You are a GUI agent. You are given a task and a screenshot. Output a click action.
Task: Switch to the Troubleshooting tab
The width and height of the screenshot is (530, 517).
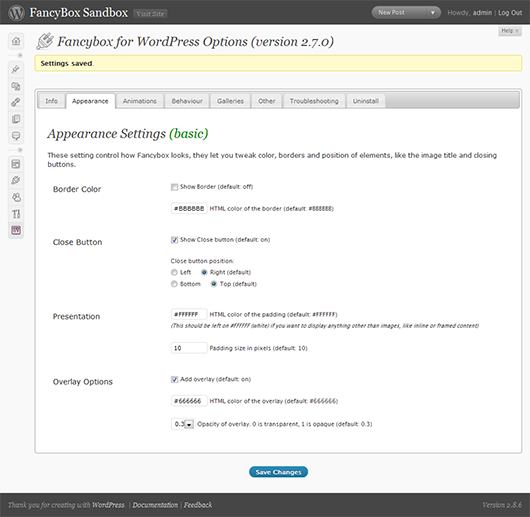314,101
